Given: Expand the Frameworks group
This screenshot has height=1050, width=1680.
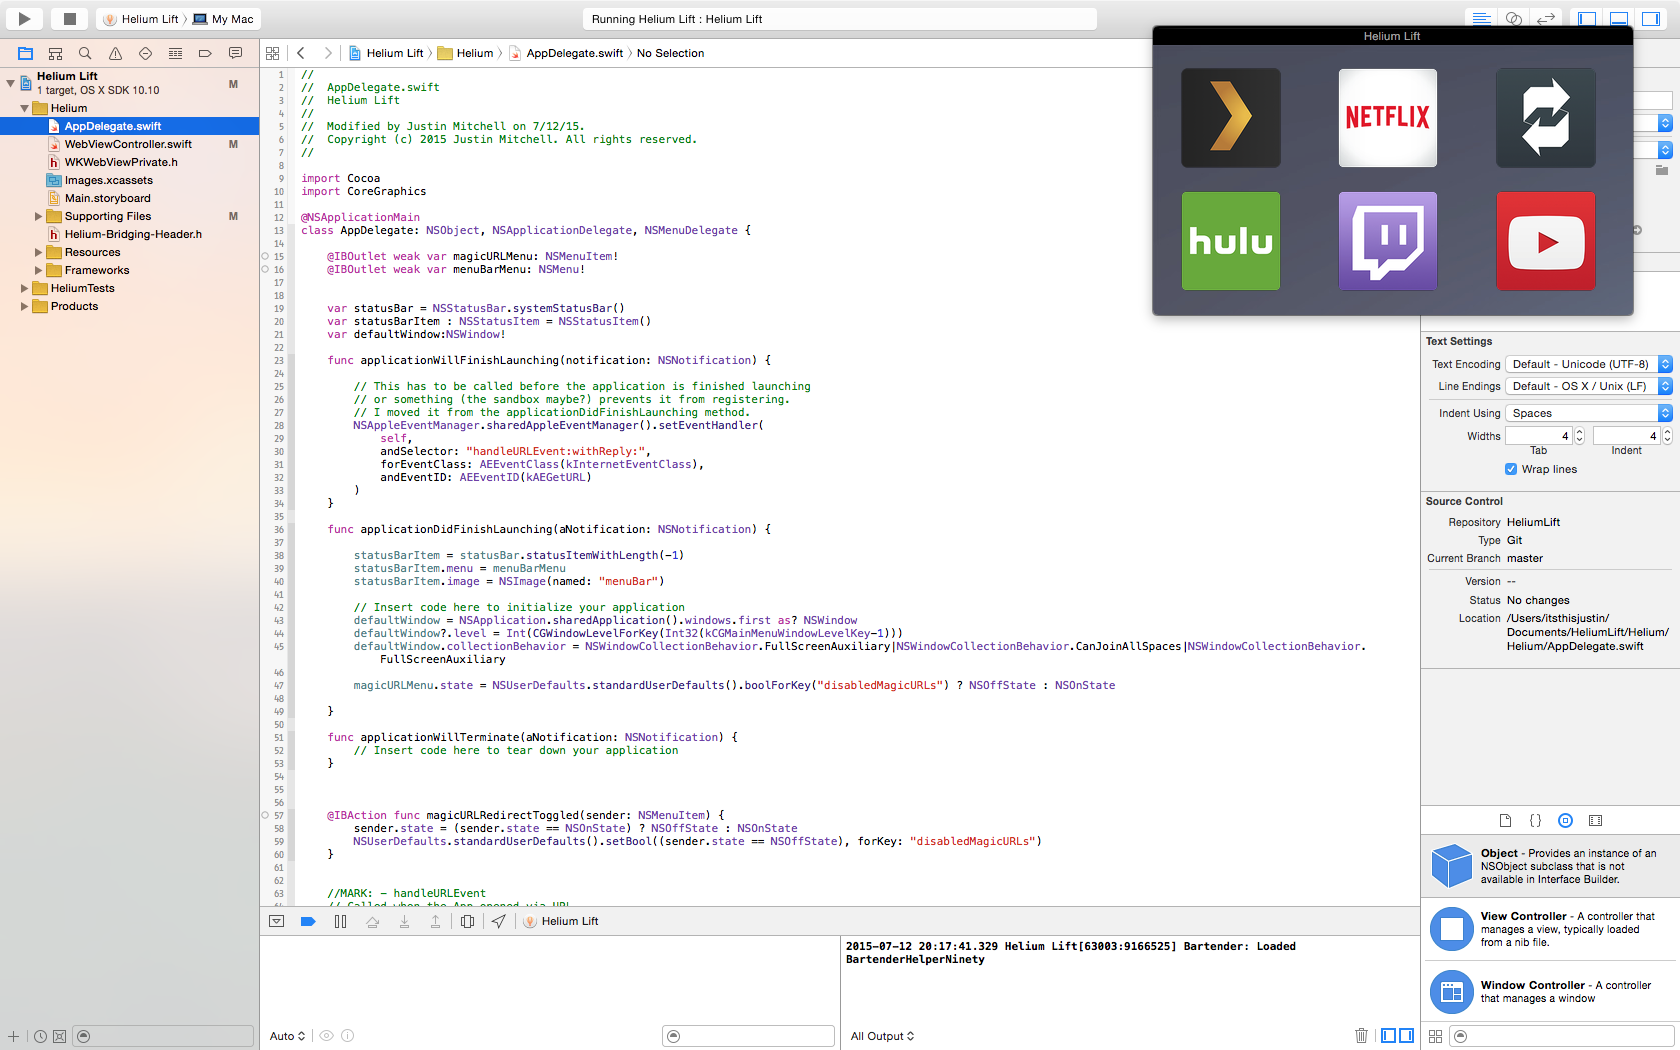Looking at the screenshot, I should click(38, 270).
